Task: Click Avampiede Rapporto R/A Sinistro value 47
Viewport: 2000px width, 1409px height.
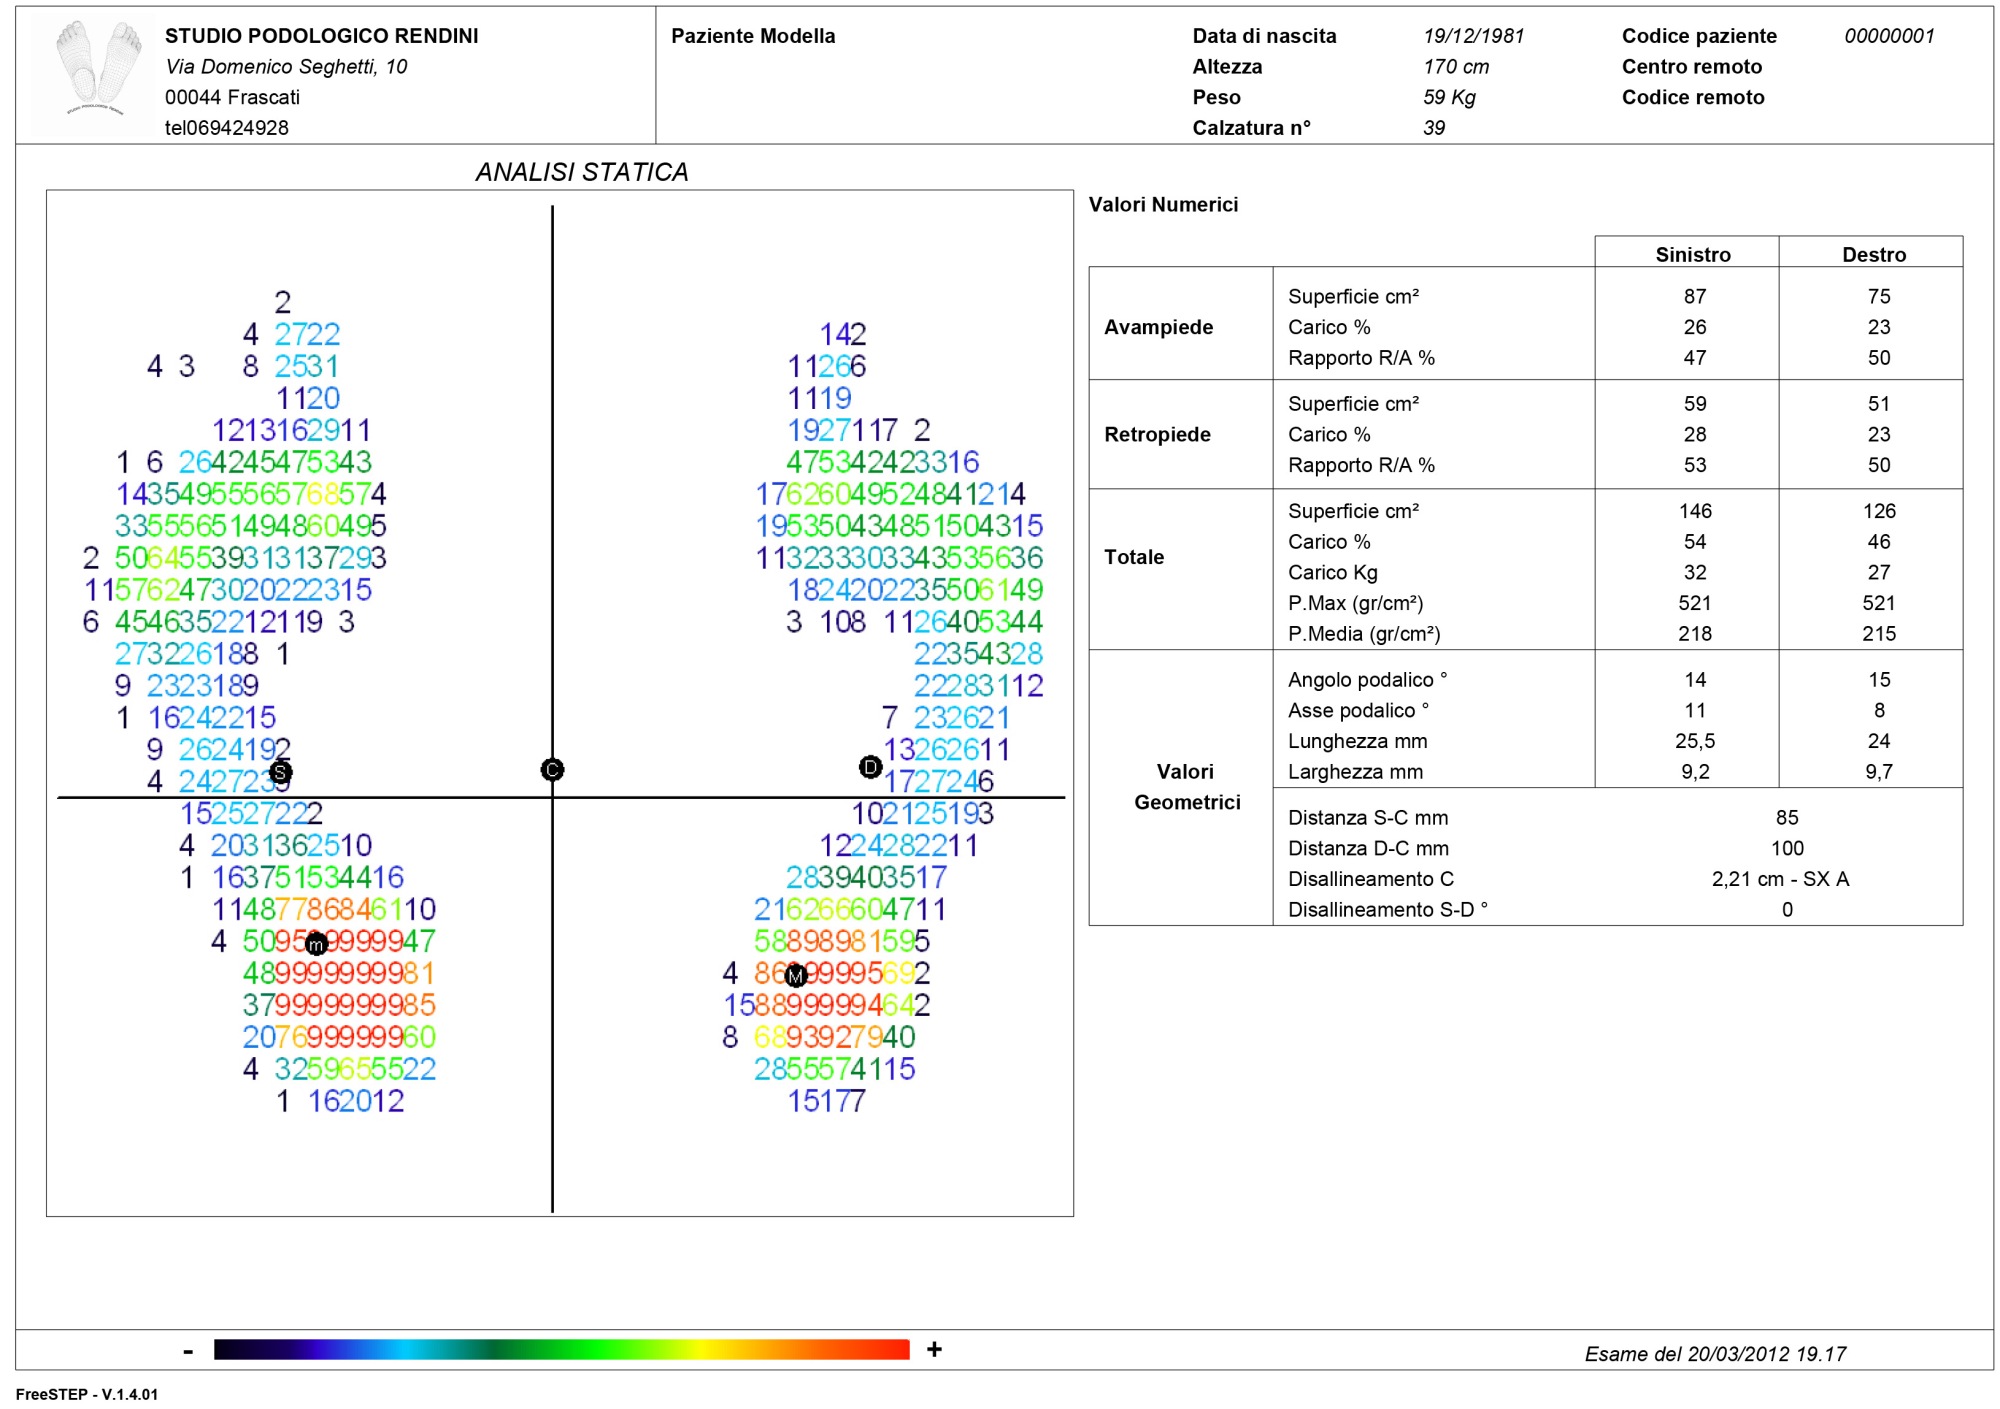Action: tap(1694, 357)
